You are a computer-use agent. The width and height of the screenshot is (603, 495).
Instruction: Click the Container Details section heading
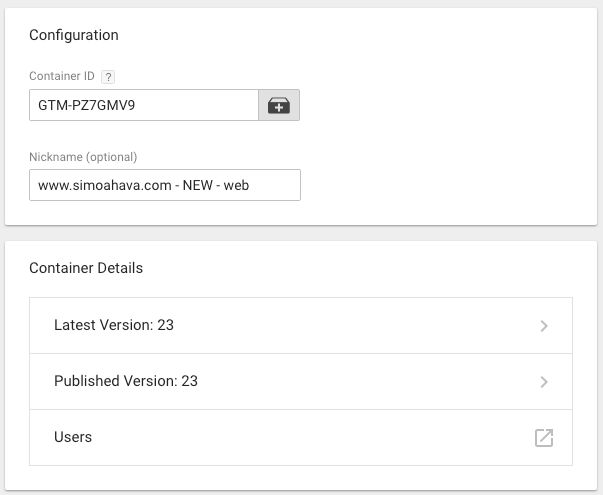pyautogui.click(x=86, y=268)
